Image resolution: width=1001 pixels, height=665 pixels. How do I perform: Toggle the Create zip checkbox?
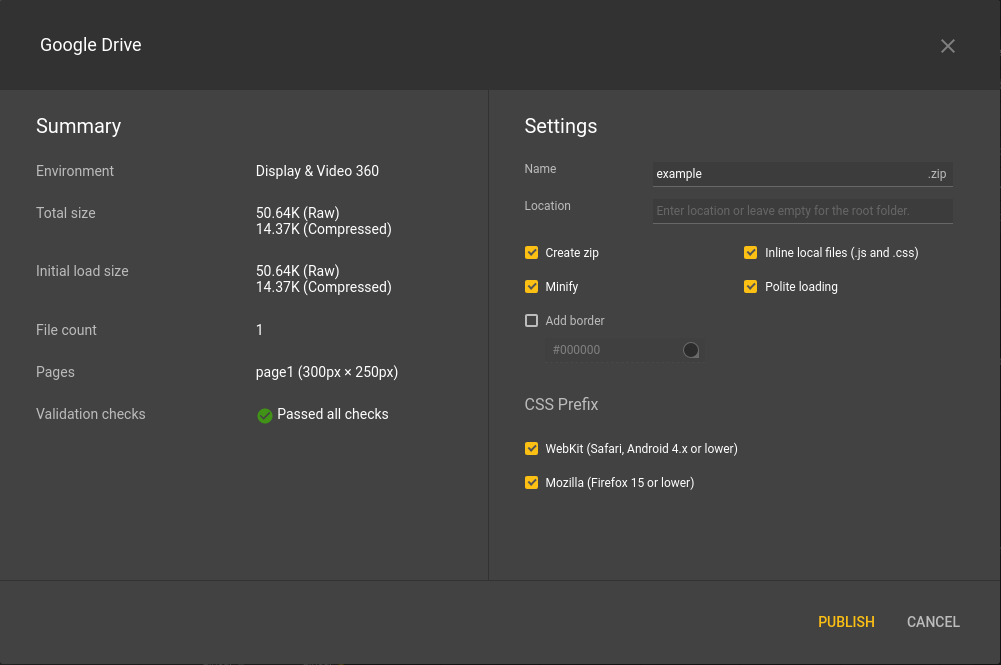pos(532,253)
